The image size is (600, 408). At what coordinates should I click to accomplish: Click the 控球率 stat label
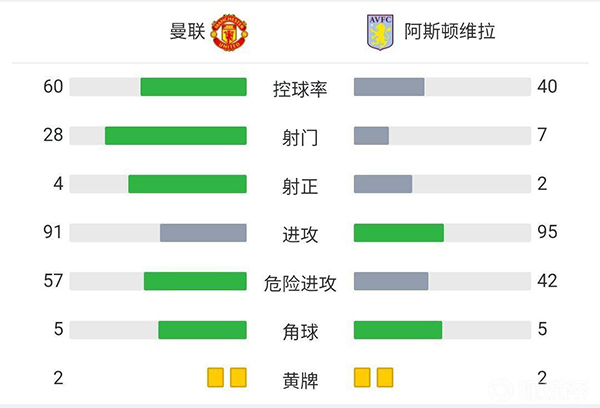(x=300, y=88)
